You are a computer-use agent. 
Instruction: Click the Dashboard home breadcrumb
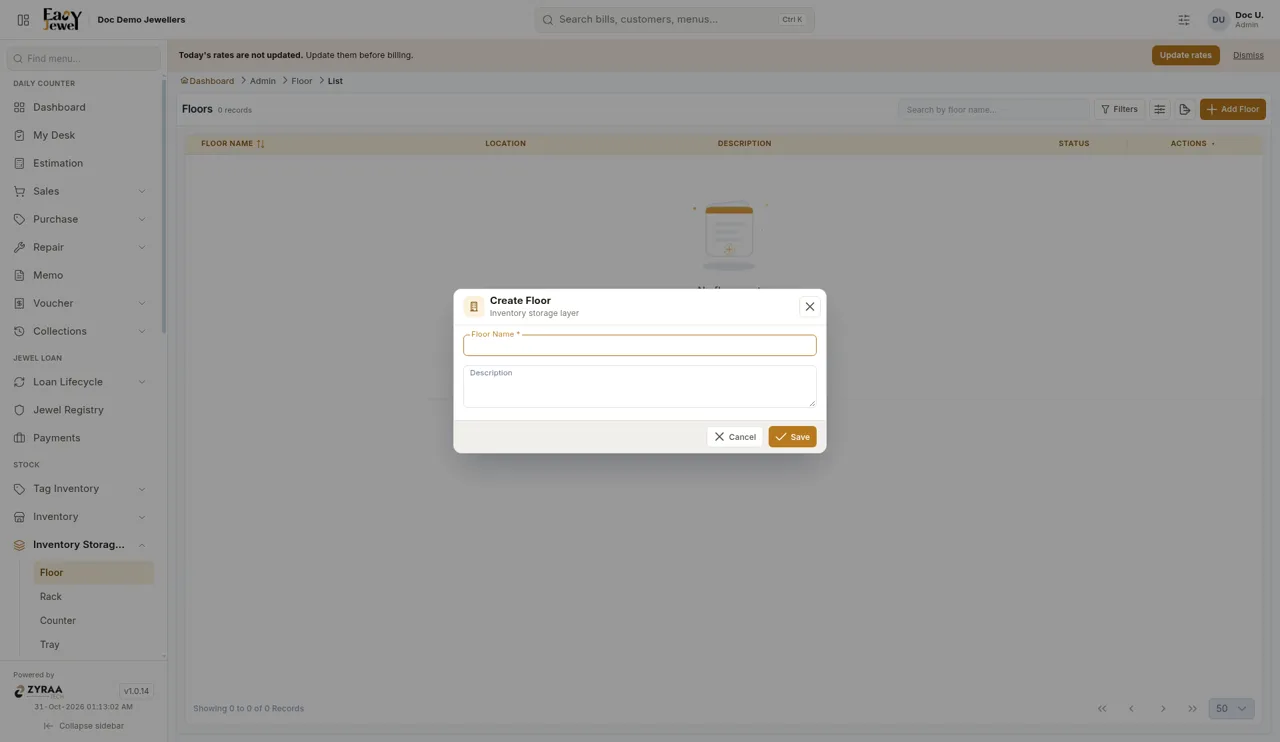207,81
